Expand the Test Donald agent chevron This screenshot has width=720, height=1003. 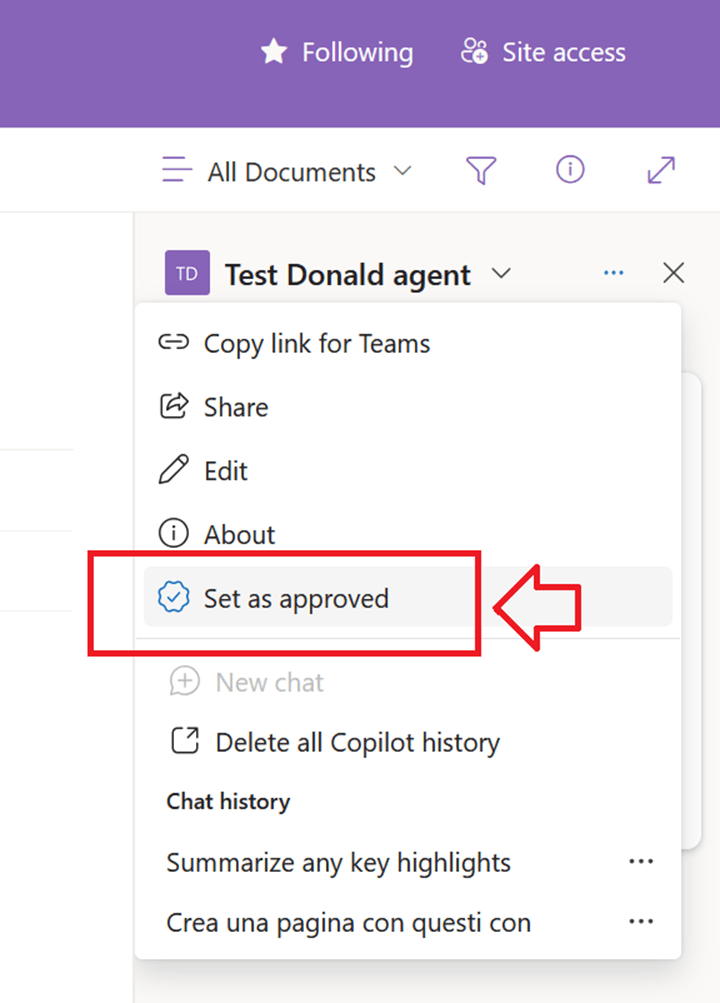[x=502, y=273]
